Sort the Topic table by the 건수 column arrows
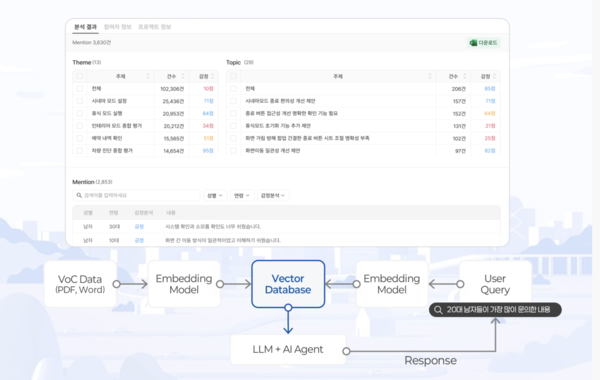 [465, 77]
